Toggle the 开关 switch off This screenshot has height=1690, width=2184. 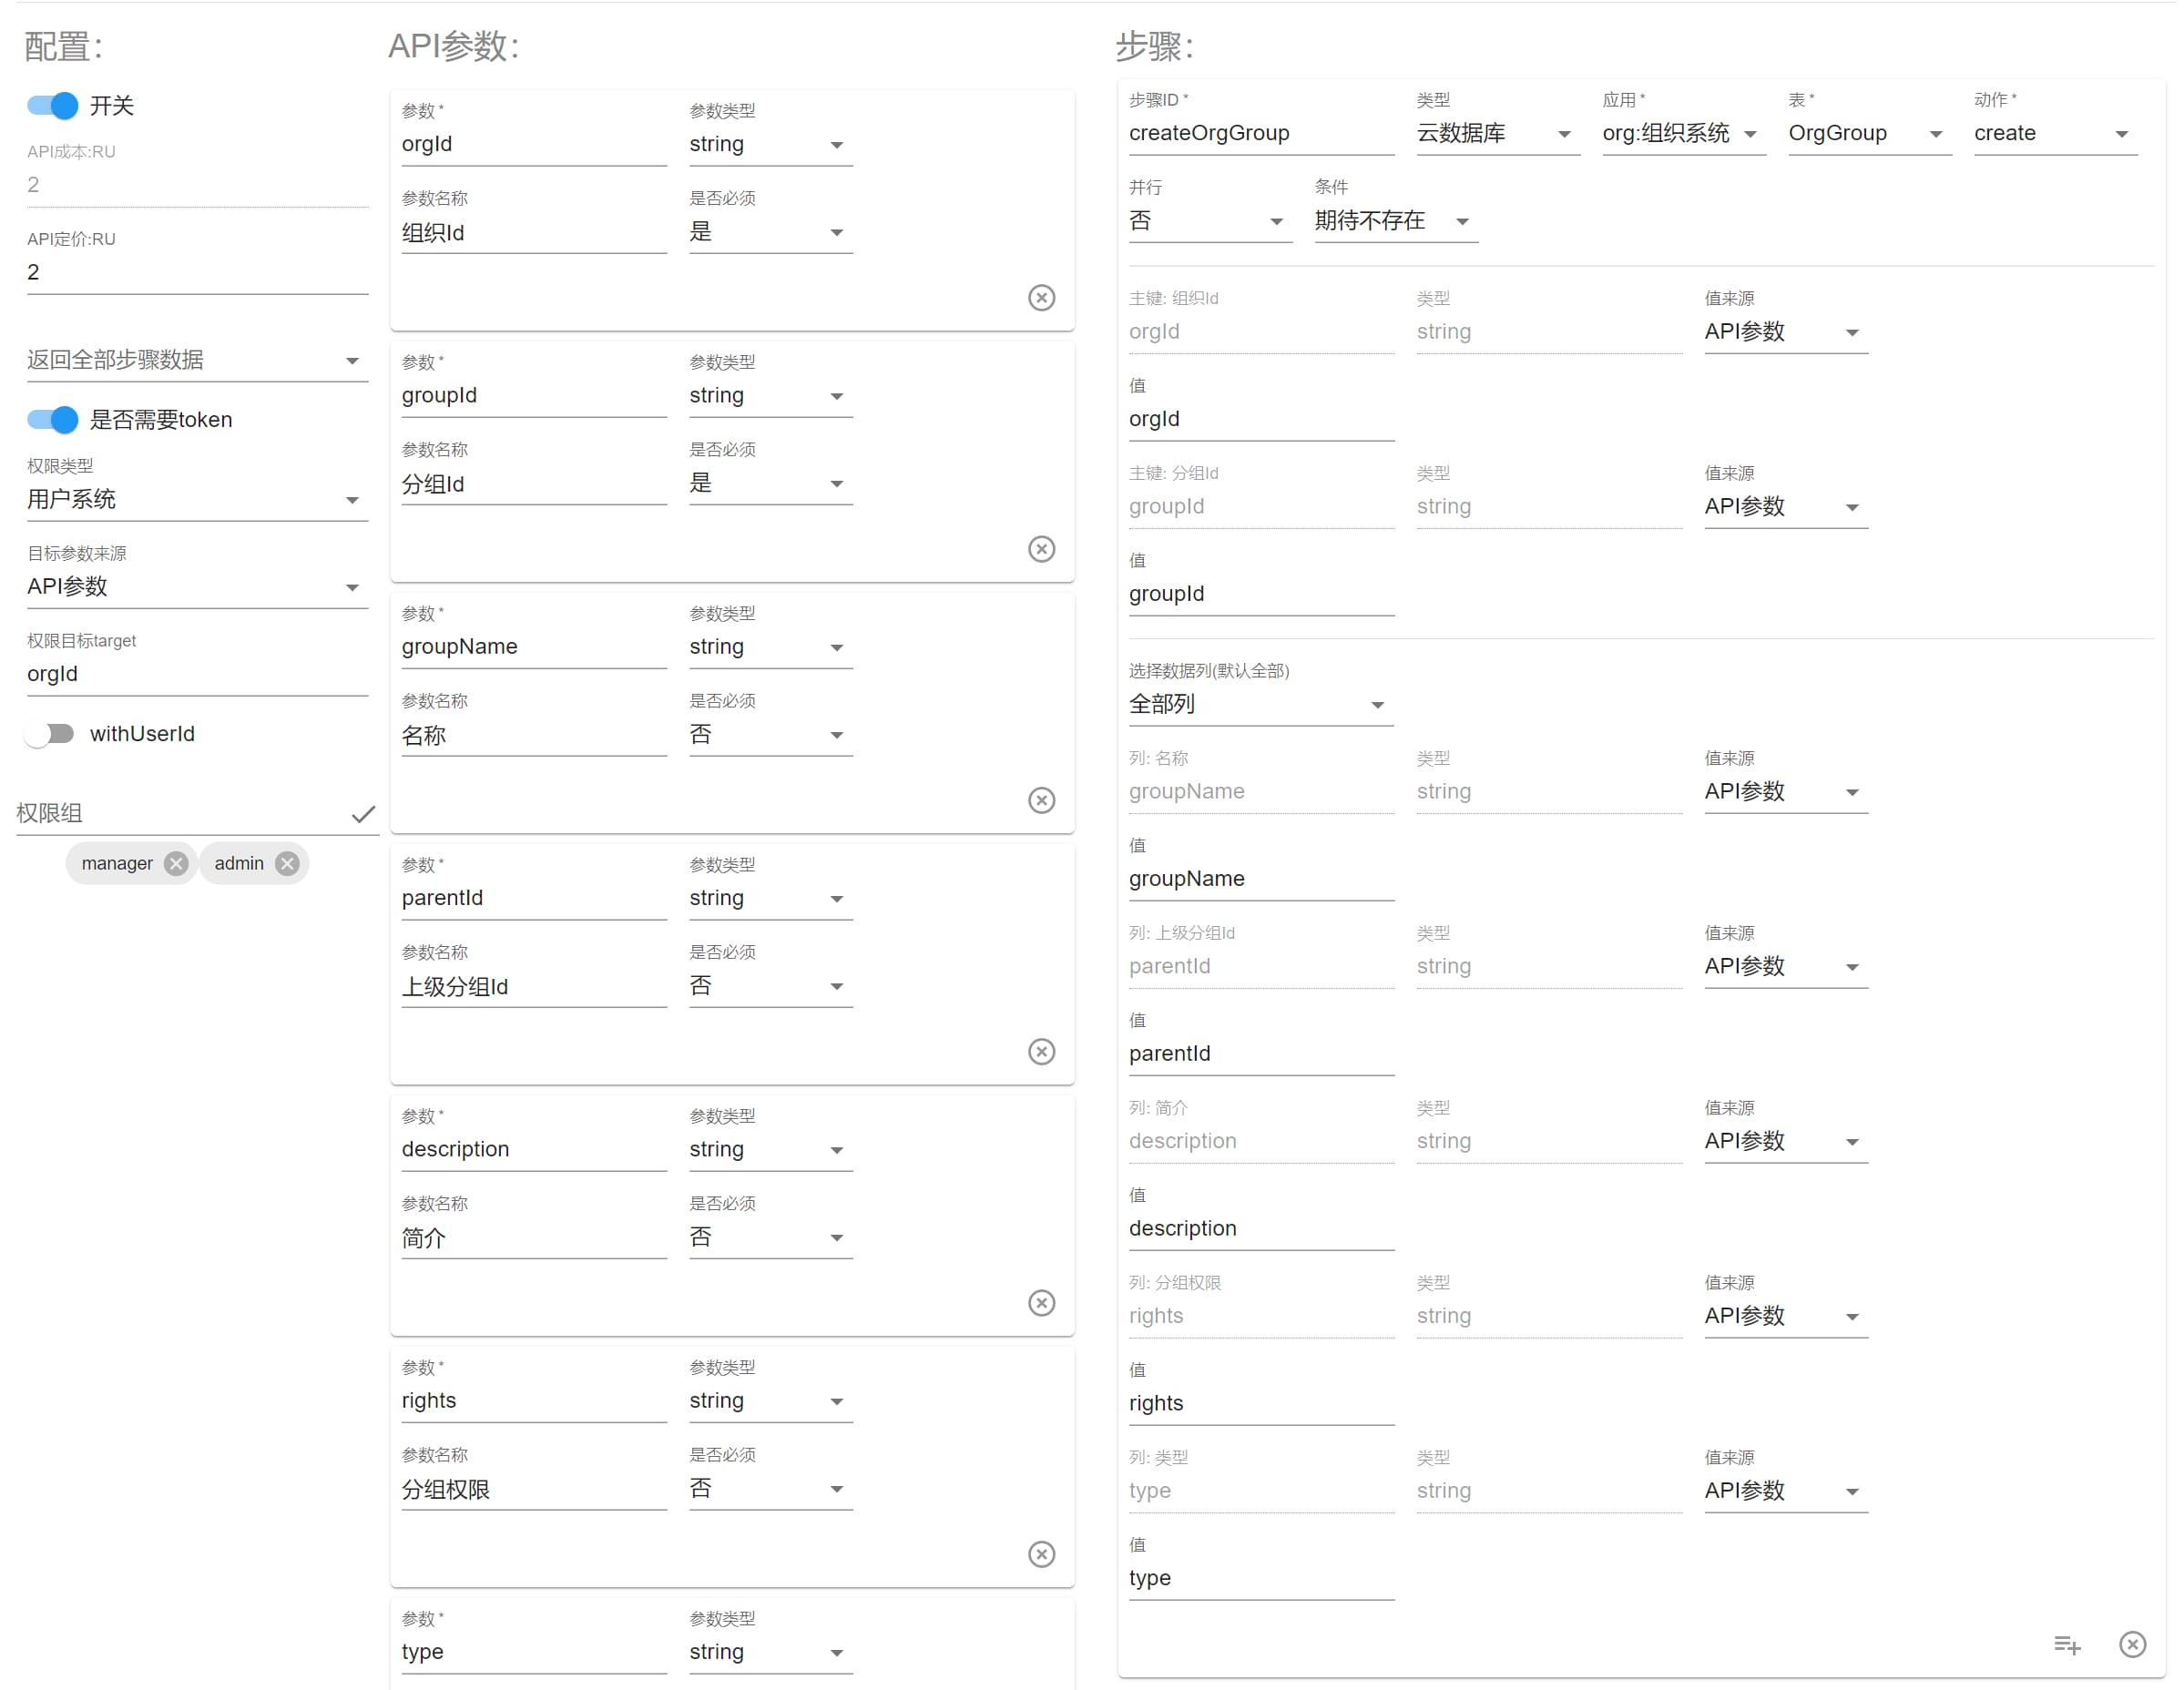pyautogui.click(x=53, y=106)
